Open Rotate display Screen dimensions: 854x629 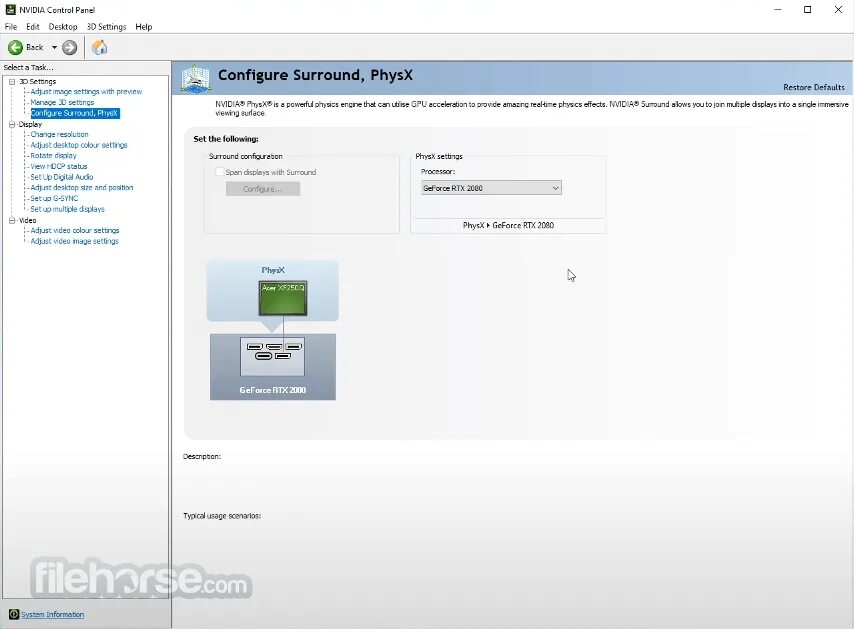[x=53, y=155]
